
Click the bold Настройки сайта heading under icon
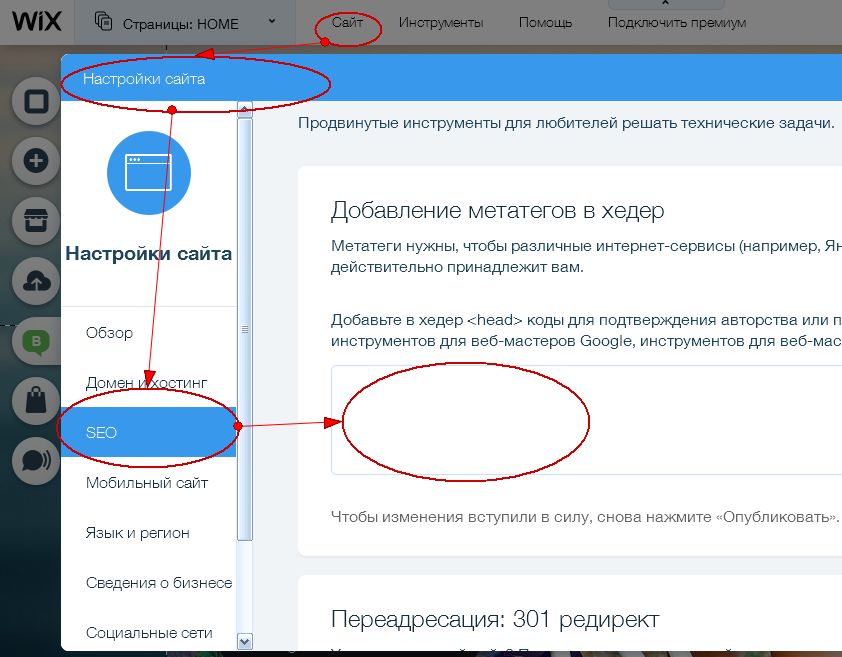pyautogui.click(x=149, y=253)
